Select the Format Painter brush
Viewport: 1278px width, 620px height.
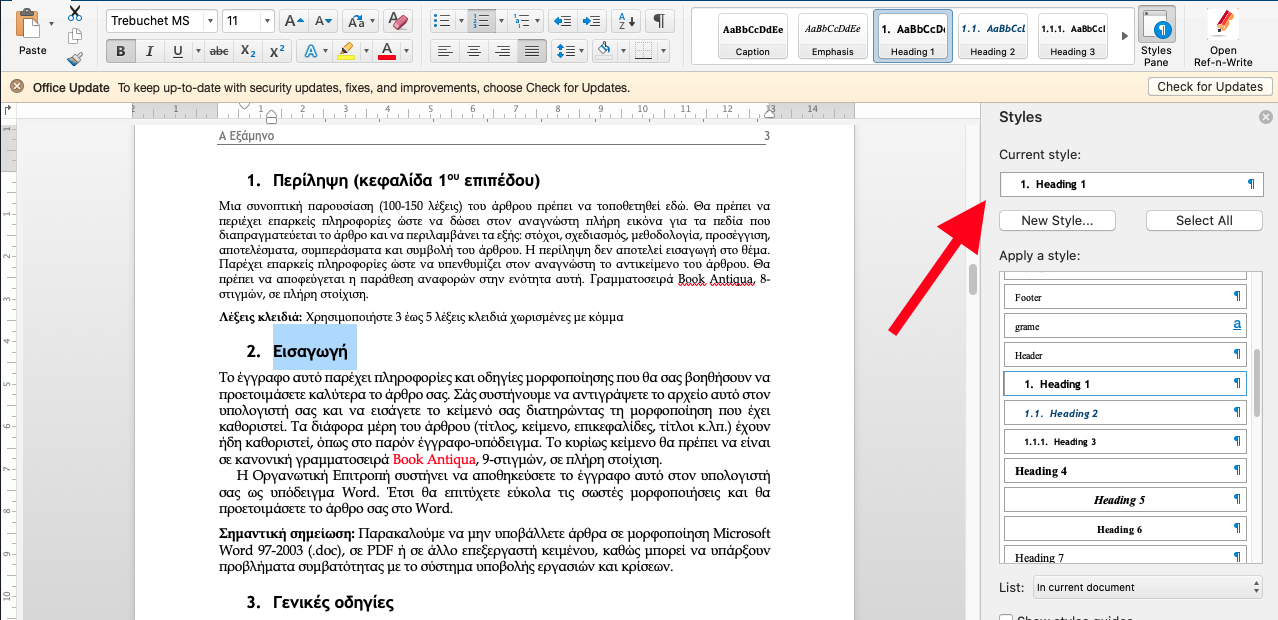click(76, 58)
